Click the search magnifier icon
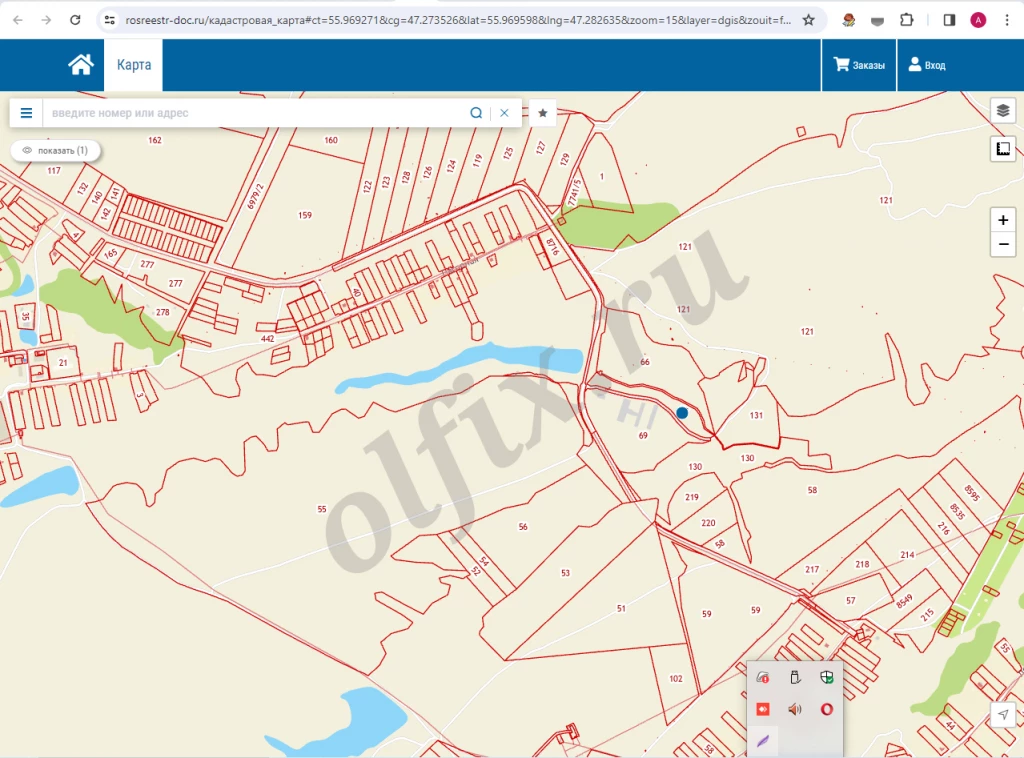Image resolution: width=1024 pixels, height=758 pixels. (477, 113)
